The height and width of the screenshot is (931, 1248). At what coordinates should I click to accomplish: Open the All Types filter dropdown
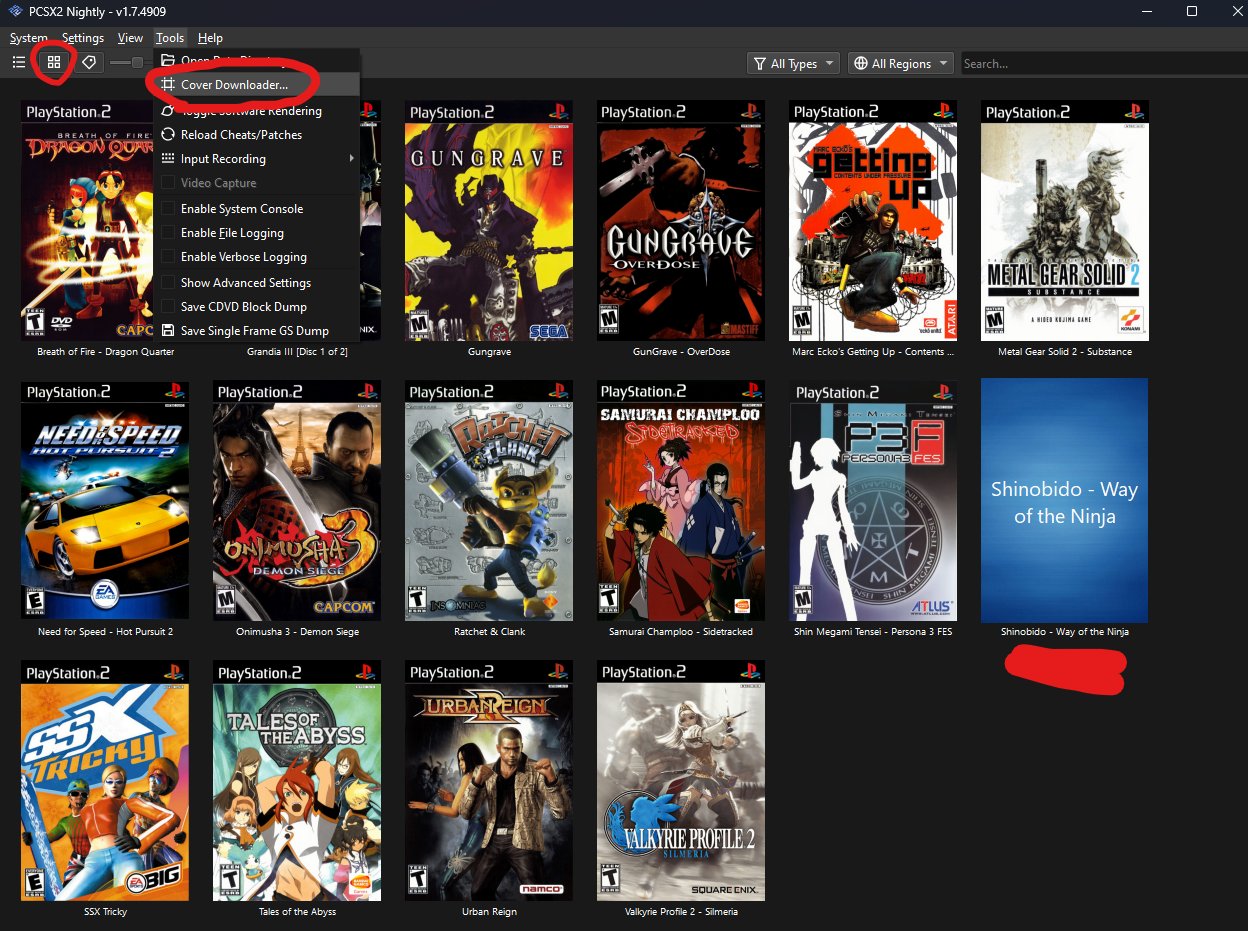pyautogui.click(x=794, y=63)
